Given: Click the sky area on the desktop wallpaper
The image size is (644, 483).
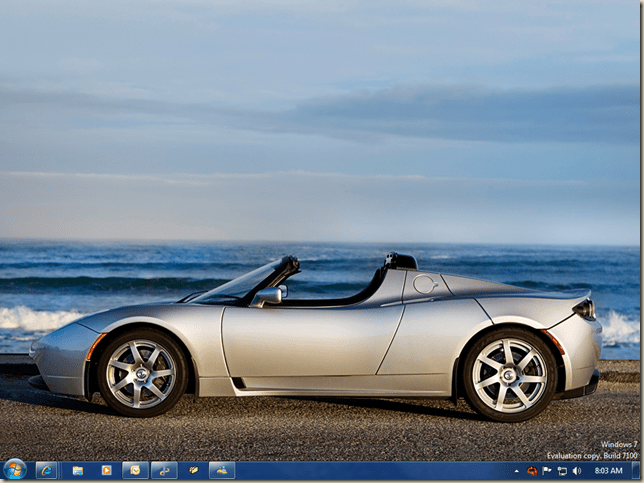Looking at the screenshot, I should [x=320, y=60].
